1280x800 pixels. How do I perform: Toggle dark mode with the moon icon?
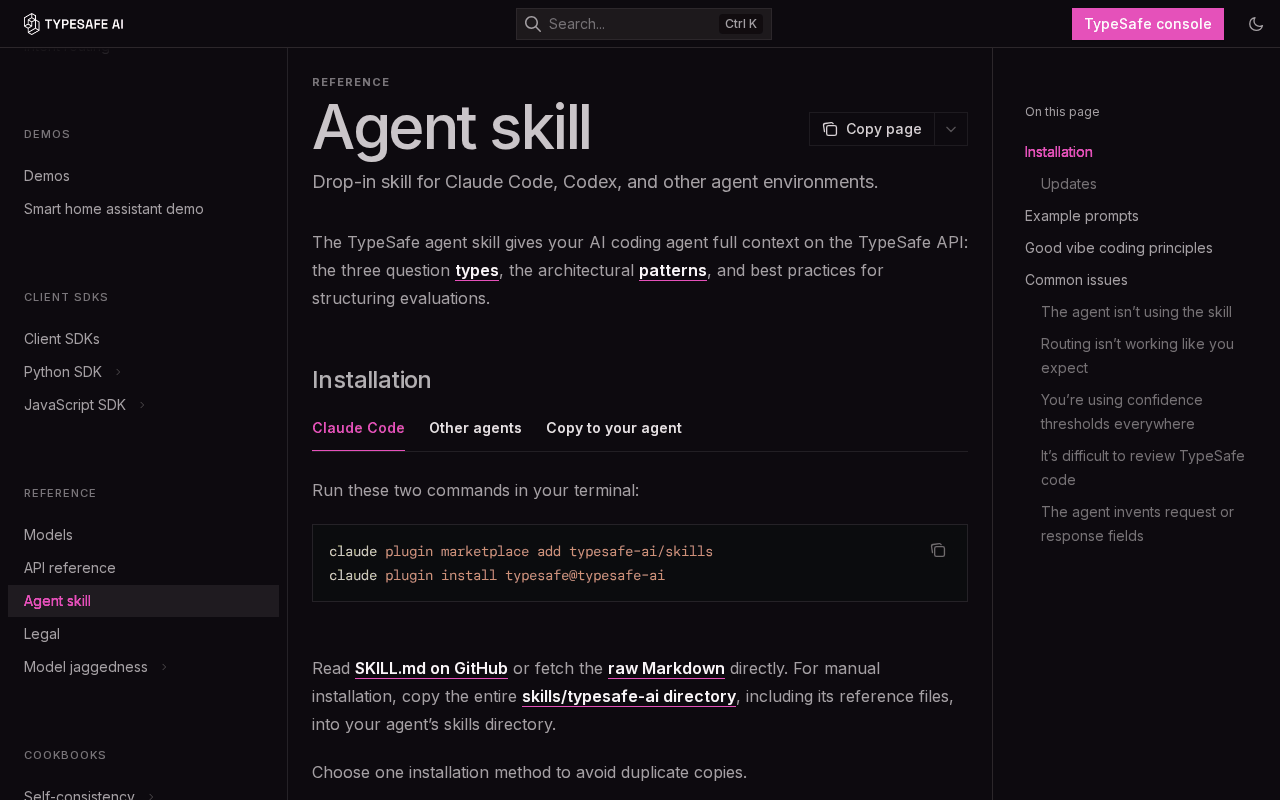pos(1256,24)
